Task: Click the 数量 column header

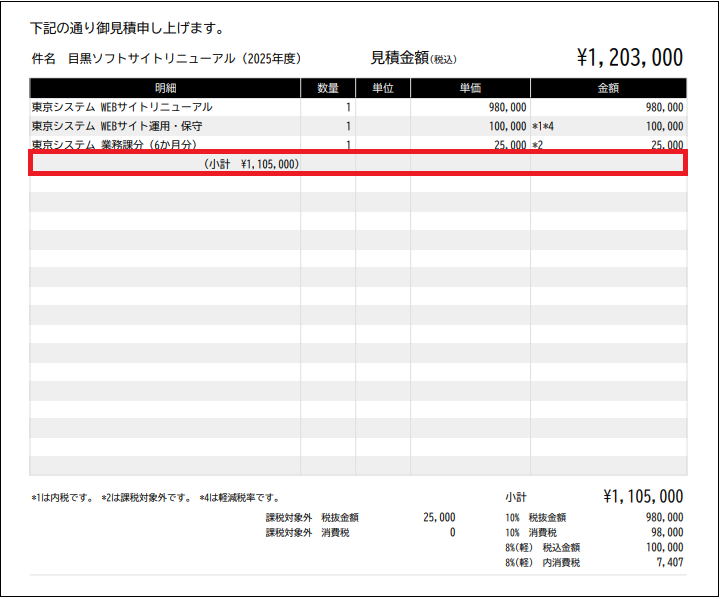Action: click(x=328, y=88)
